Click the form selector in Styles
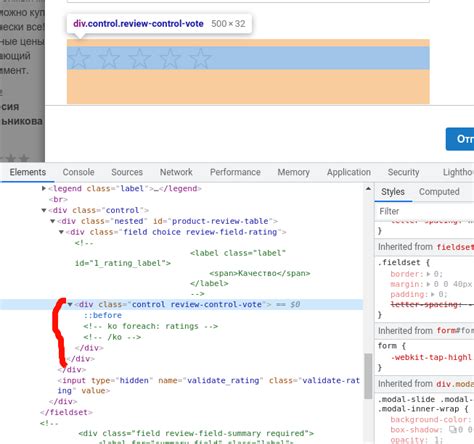474x444 pixels. point(386,346)
